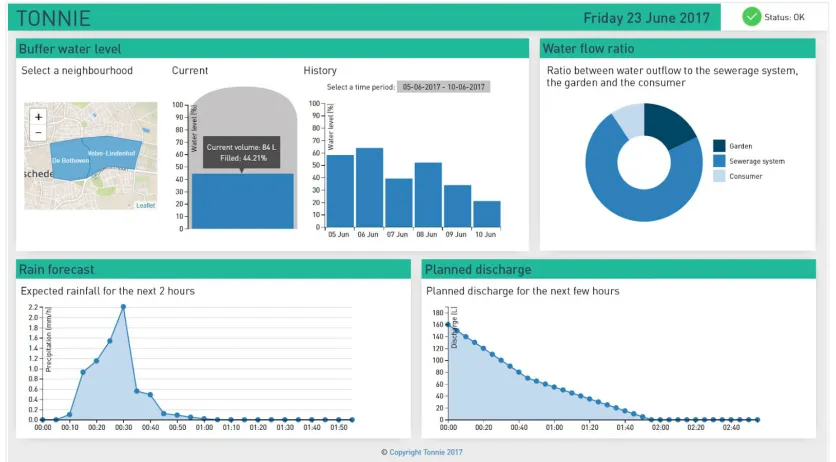
Task: Zoom in on the neighbourhood map
Action: pyautogui.click(x=38, y=117)
